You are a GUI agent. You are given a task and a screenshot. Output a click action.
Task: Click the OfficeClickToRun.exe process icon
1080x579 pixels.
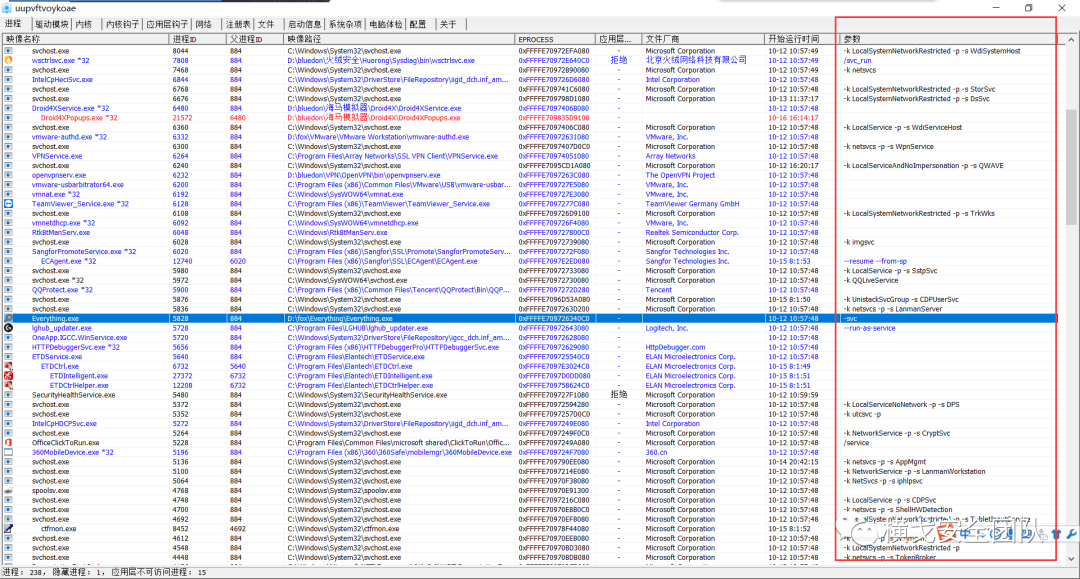coord(8,443)
